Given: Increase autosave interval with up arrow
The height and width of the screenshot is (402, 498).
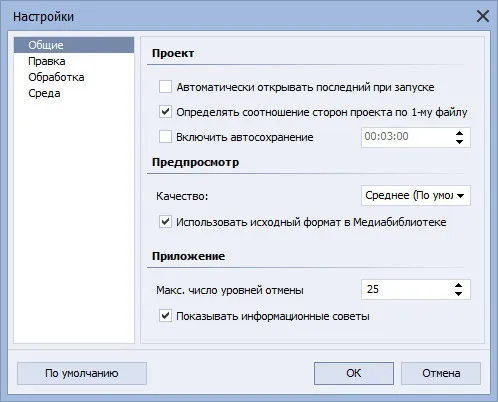Looking at the screenshot, I should coord(459,133).
